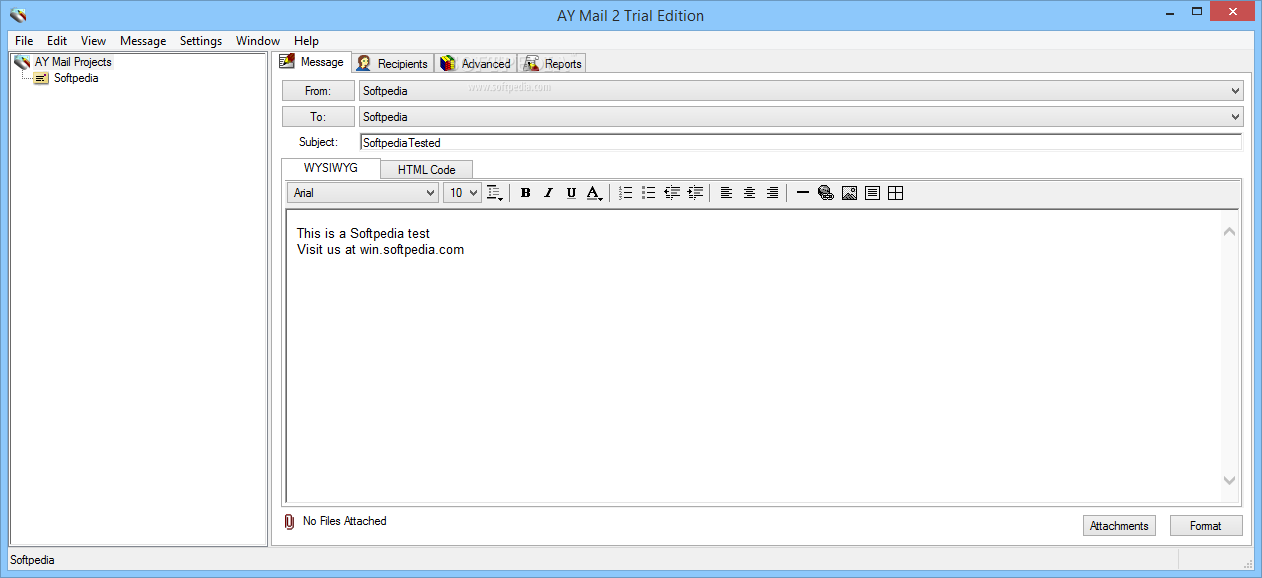
Task: Insert a horizontal line
Action: 803,193
